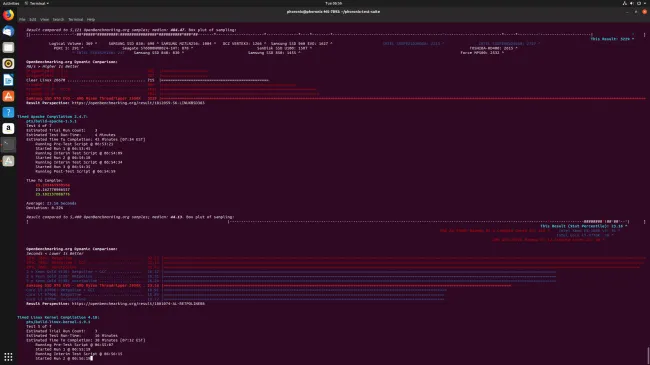The width and height of the screenshot is (650, 365).
Task: Open Software Updater icon in the dock
Action: pos(8,161)
